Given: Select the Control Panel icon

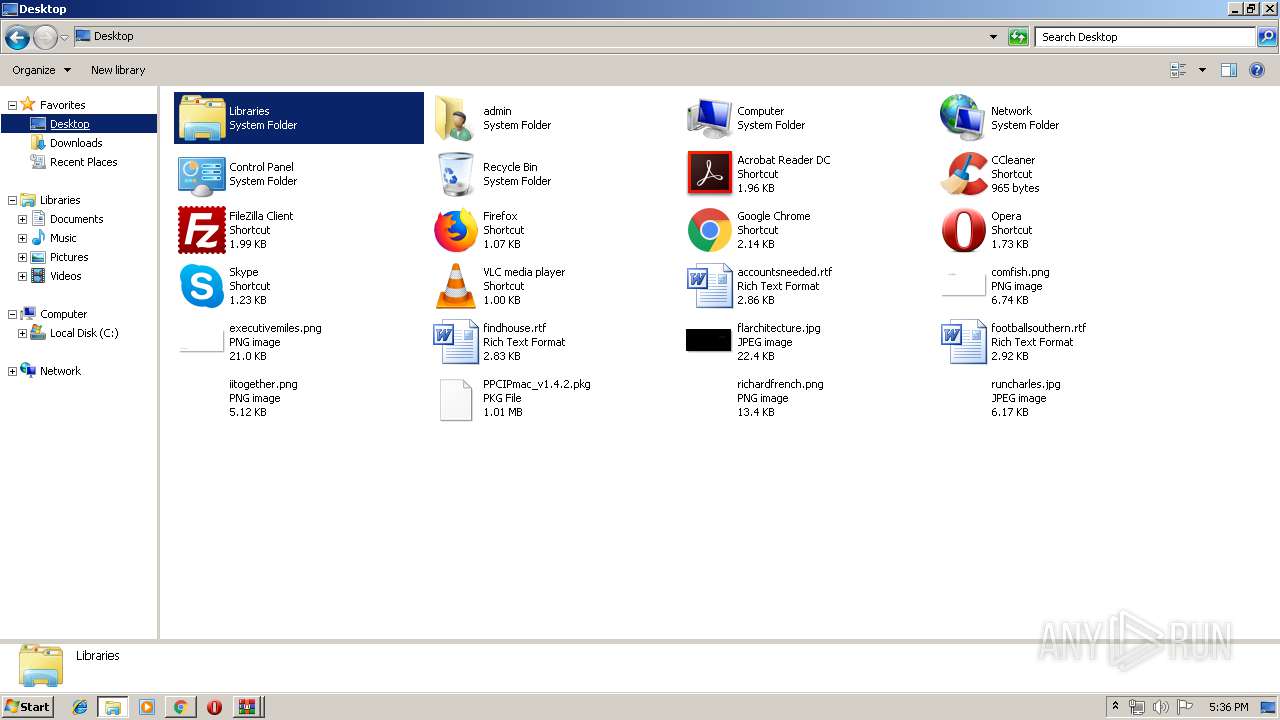Looking at the screenshot, I should (201, 174).
